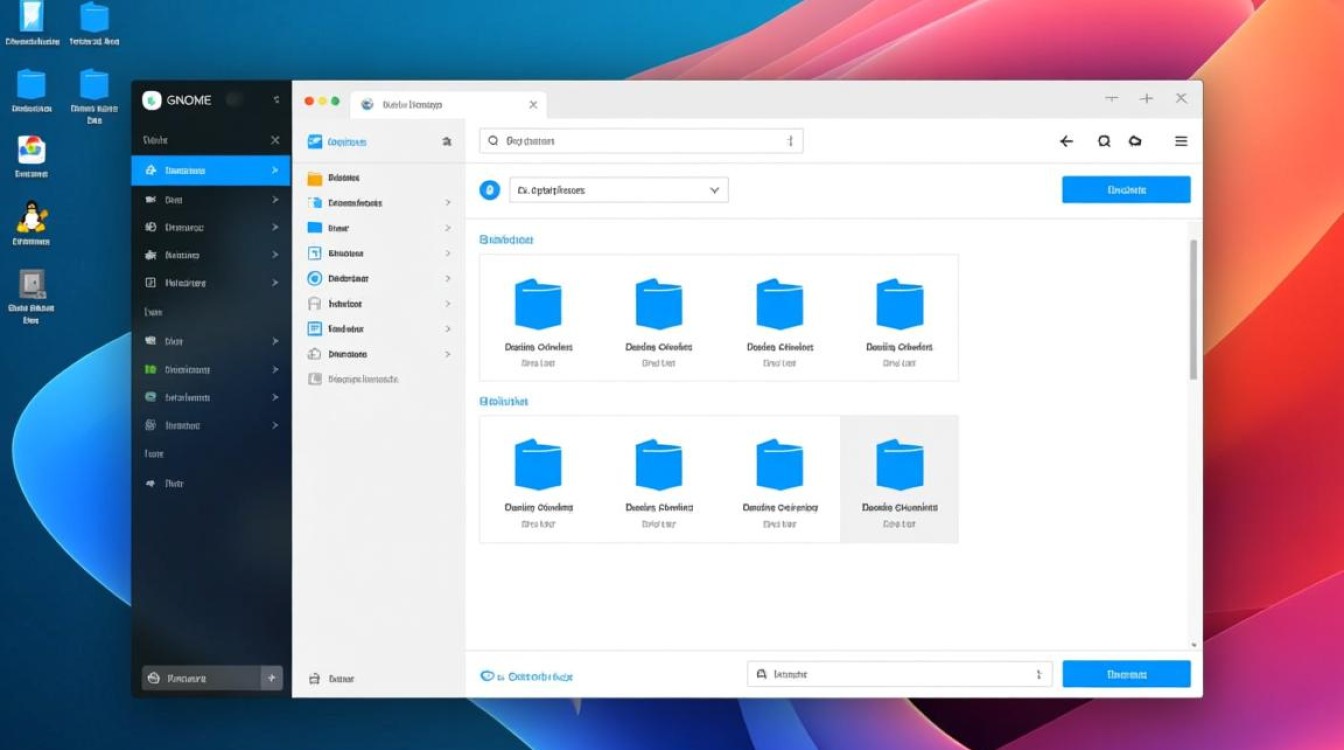Click the blue button at top right of content
The width and height of the screenshot is (1344, 750).
pyautogui.click(x=1126, y=190)
